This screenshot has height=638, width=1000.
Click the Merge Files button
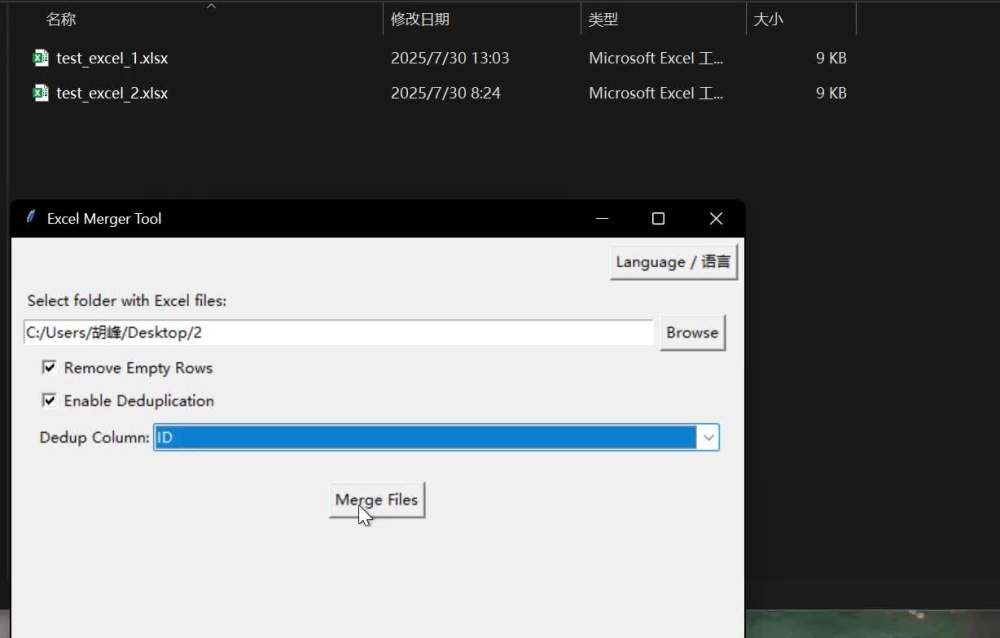pyautogui.click(x=376, y=500)
